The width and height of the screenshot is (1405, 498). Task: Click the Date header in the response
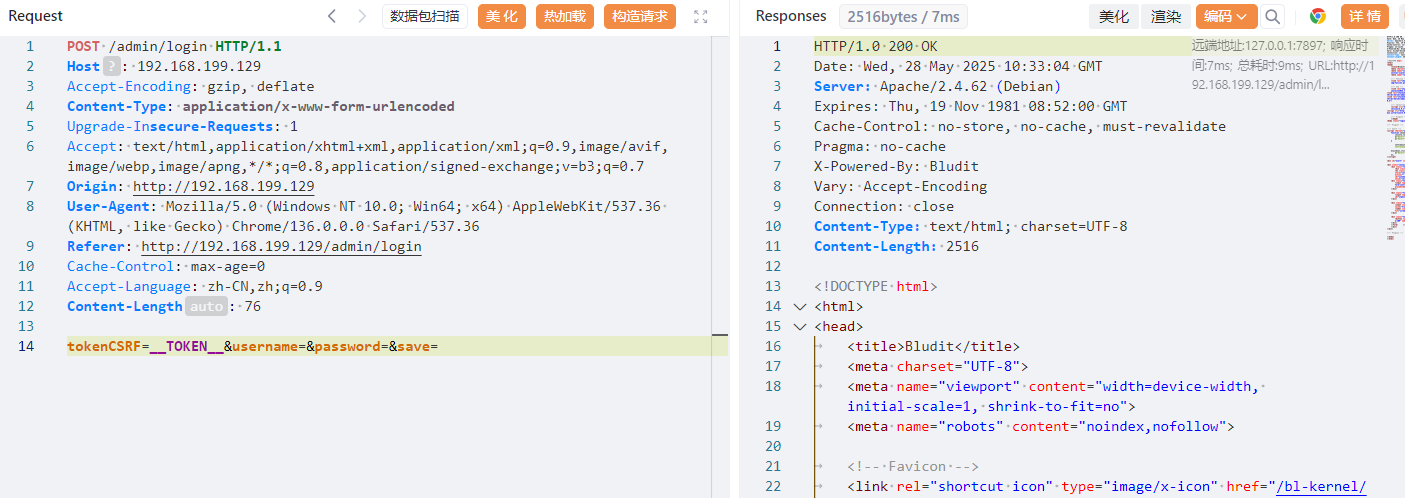click(x=958, y=66)
